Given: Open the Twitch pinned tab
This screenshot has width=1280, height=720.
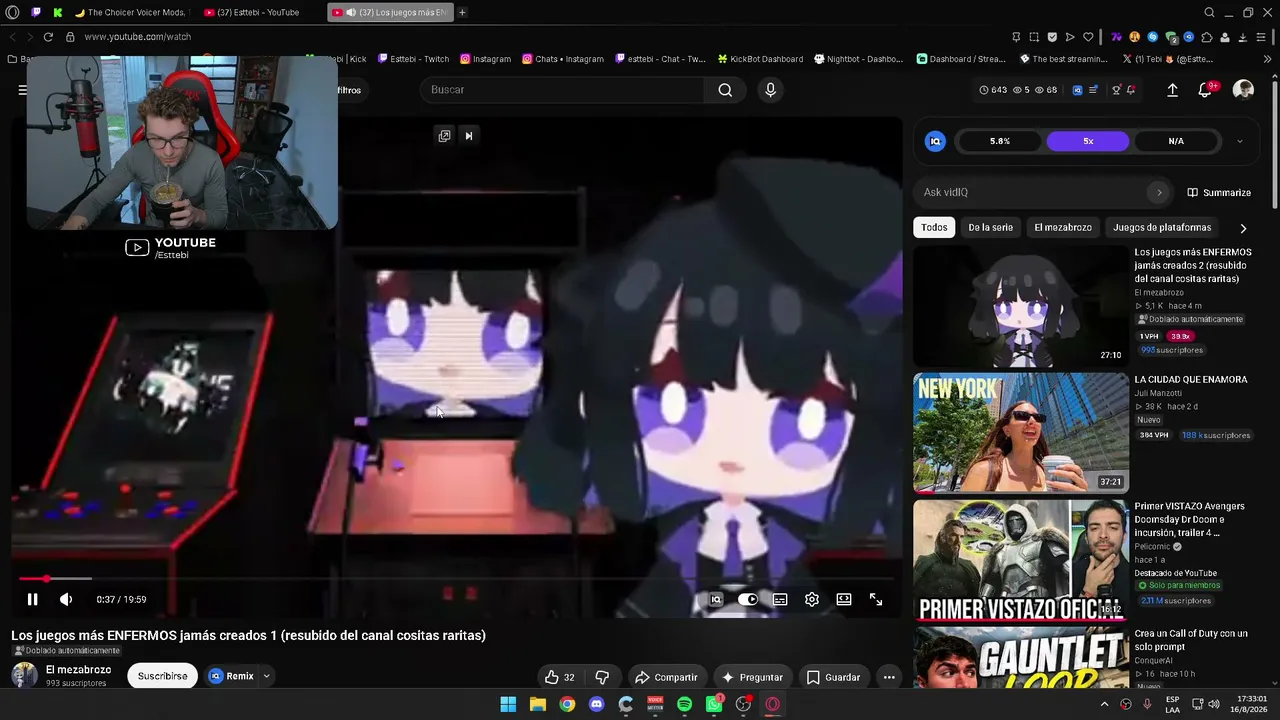Looking at the screenshot, I should [36, 12].
